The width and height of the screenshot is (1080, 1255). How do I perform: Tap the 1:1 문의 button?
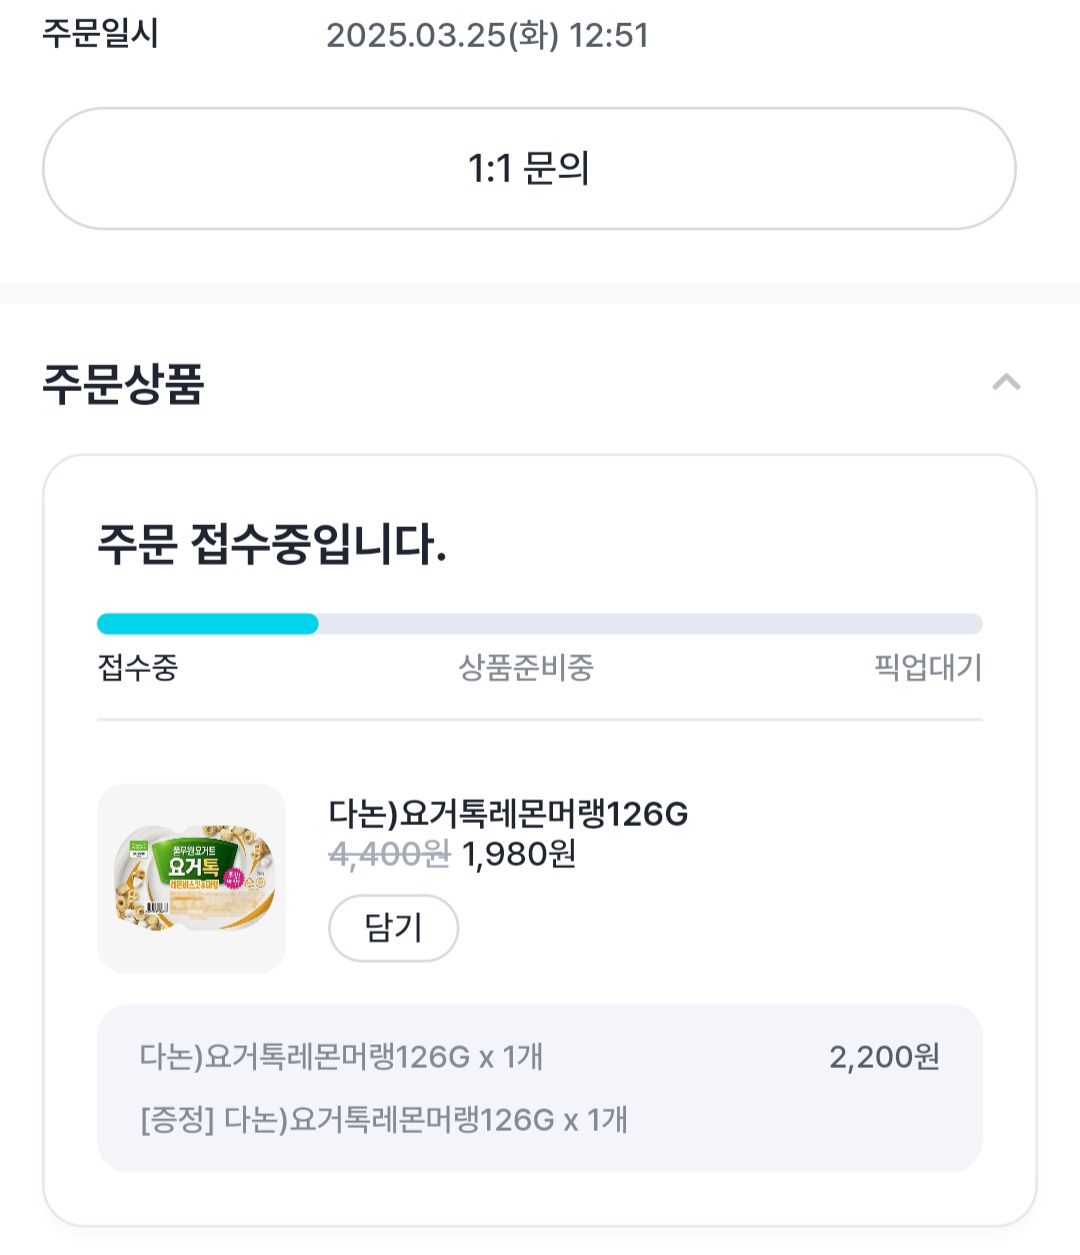point(529,169)
